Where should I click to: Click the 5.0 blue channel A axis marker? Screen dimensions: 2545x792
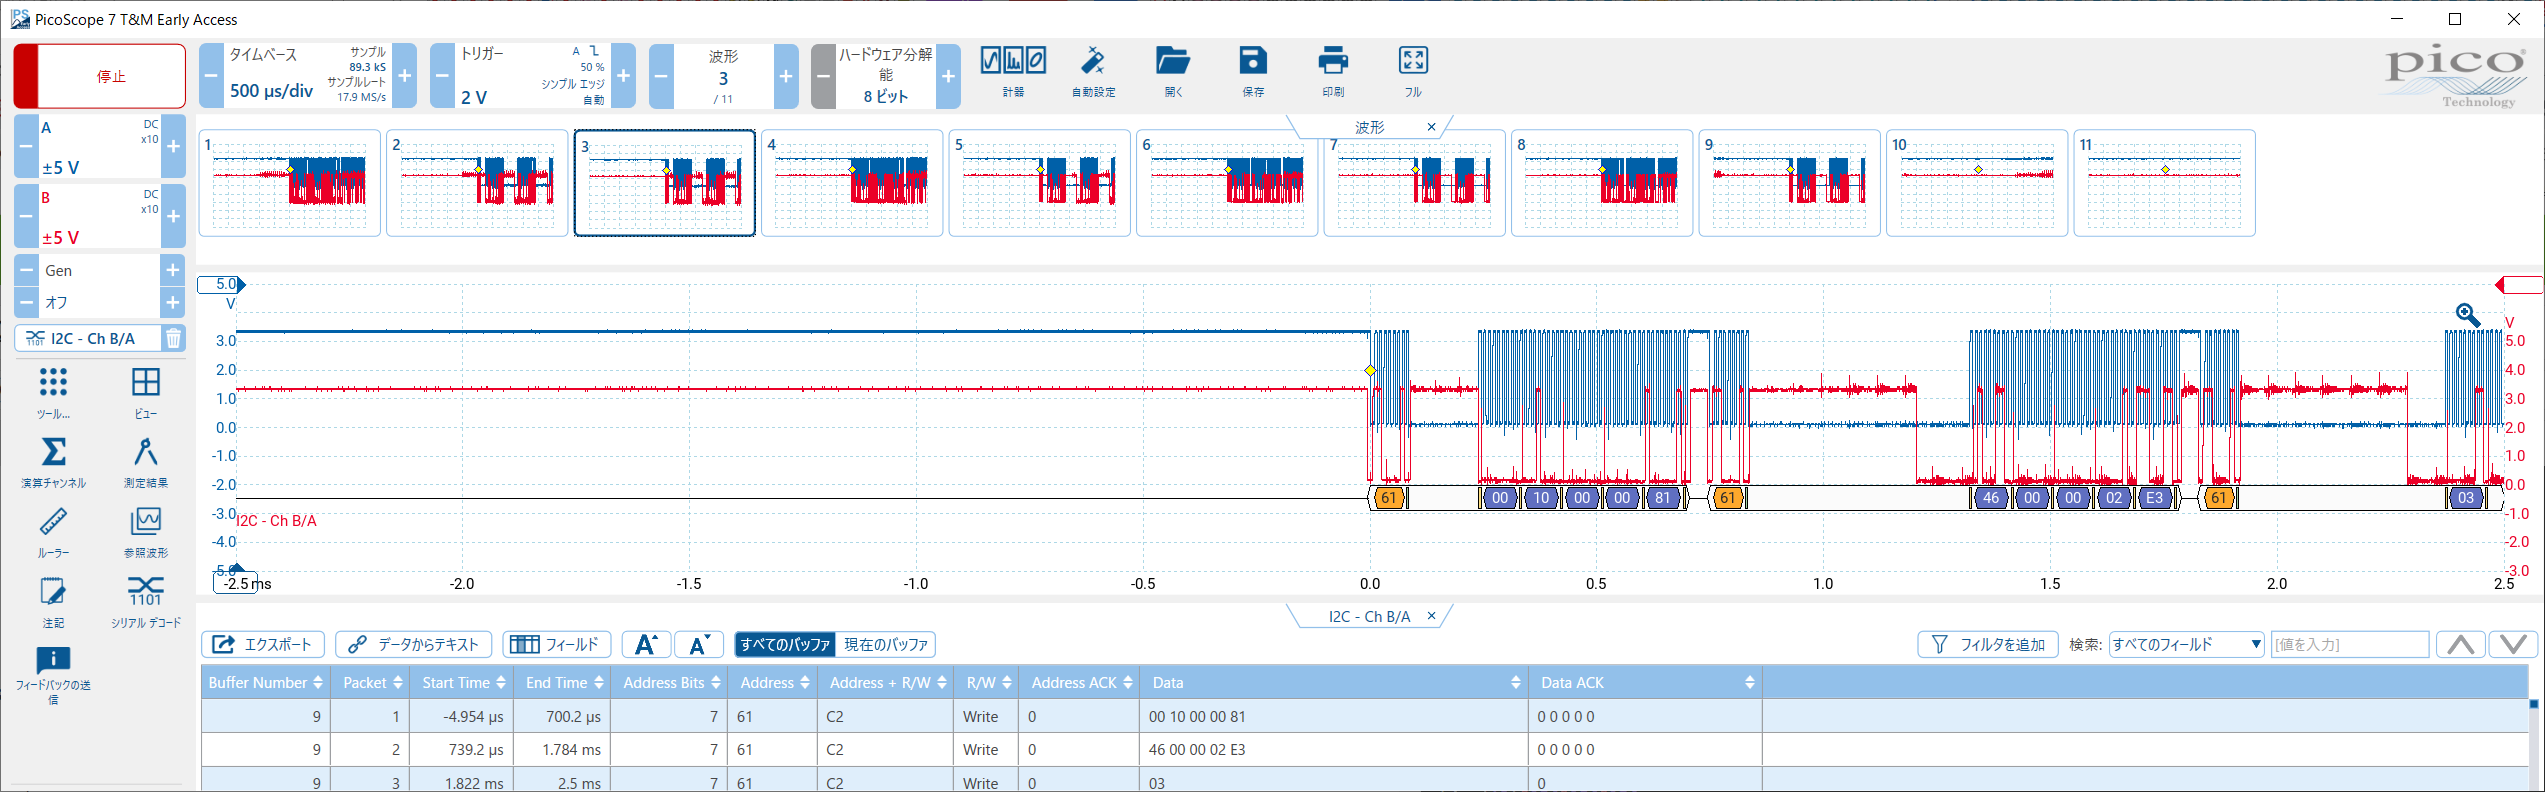click(x=222, y=284)
